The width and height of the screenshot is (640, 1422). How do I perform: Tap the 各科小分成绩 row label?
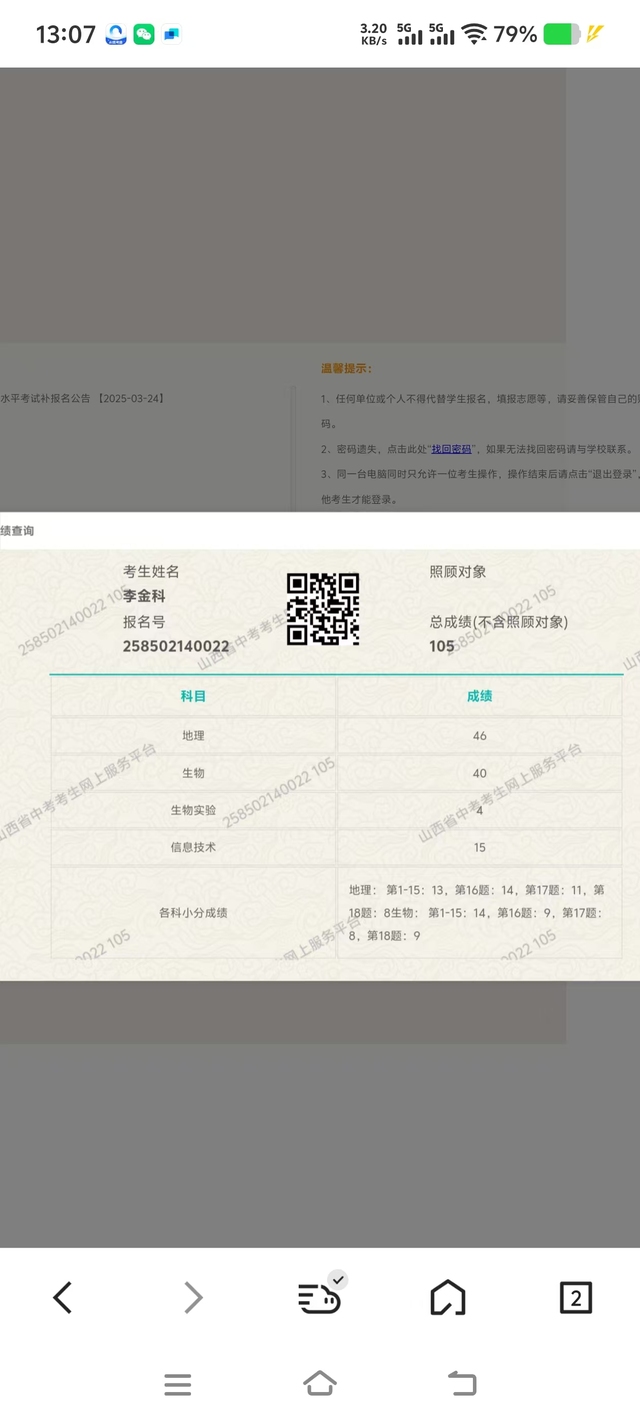pos(193,913)
